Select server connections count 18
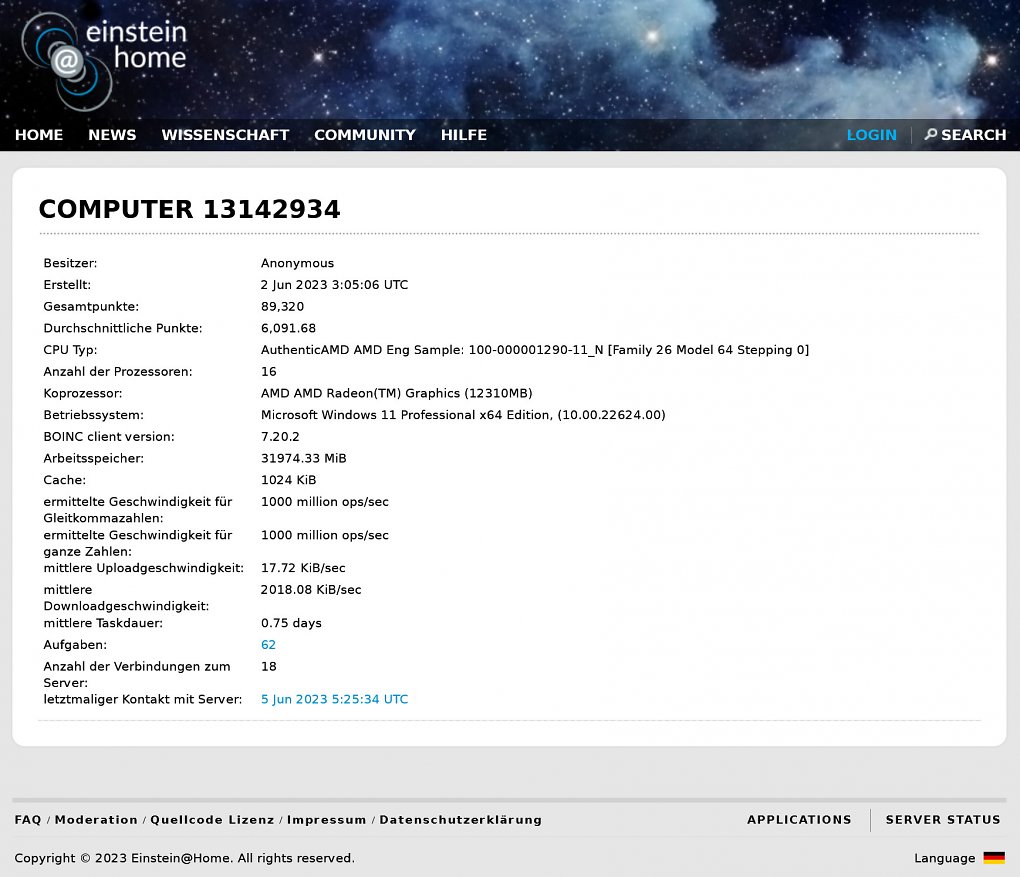1020x877 pixels. (x=269, y=667)
